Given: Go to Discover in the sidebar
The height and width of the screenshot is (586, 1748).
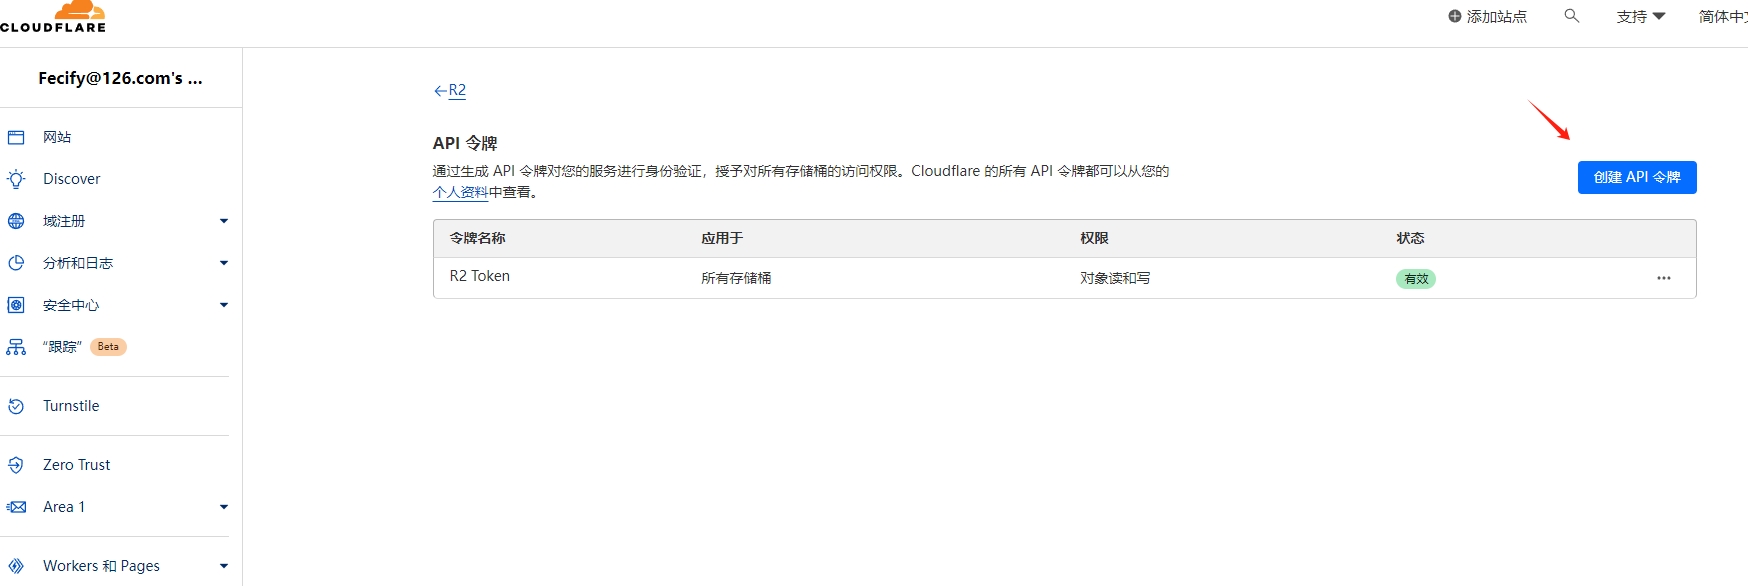Looking at the screenshot, I should tap(72, 179).
